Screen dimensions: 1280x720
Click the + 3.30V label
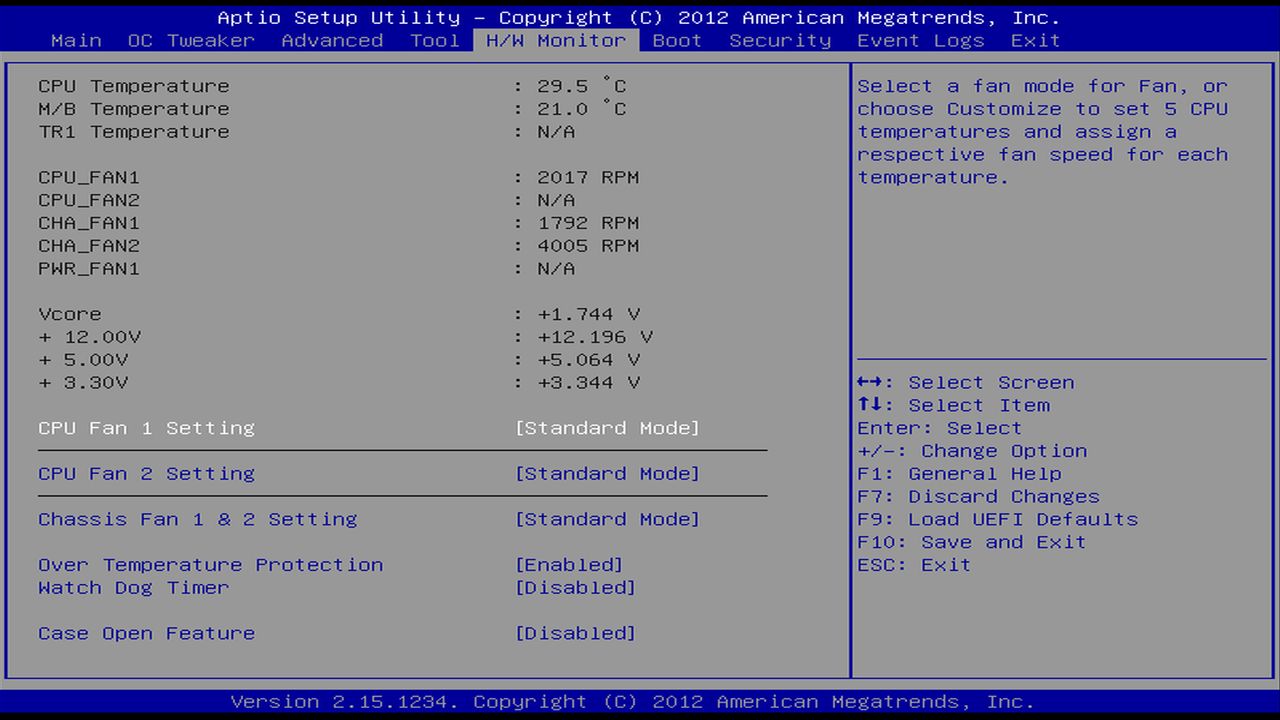click(x=83, y=383)
